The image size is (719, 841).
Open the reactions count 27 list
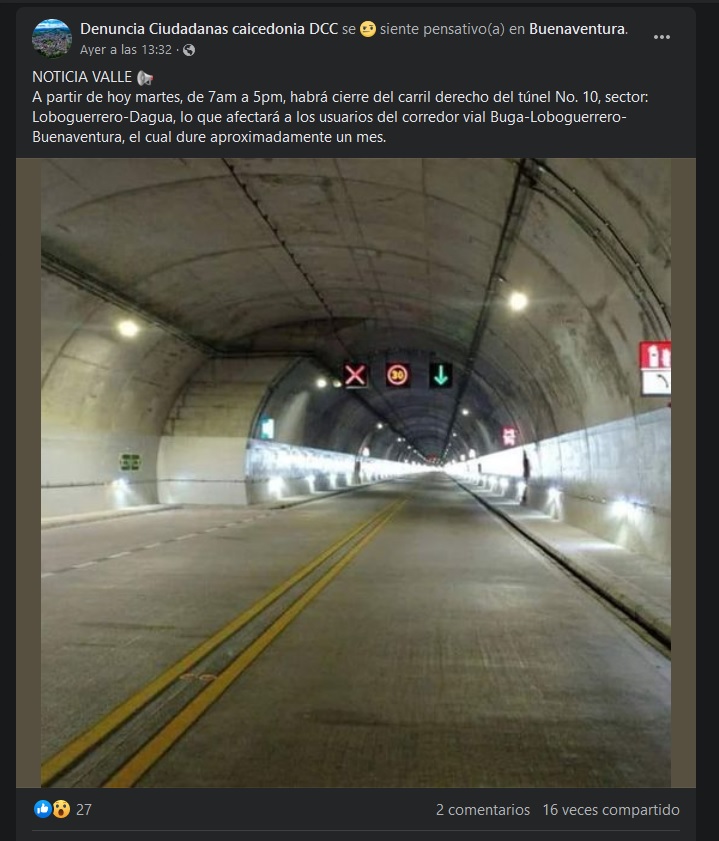click(x=84, y=809)
